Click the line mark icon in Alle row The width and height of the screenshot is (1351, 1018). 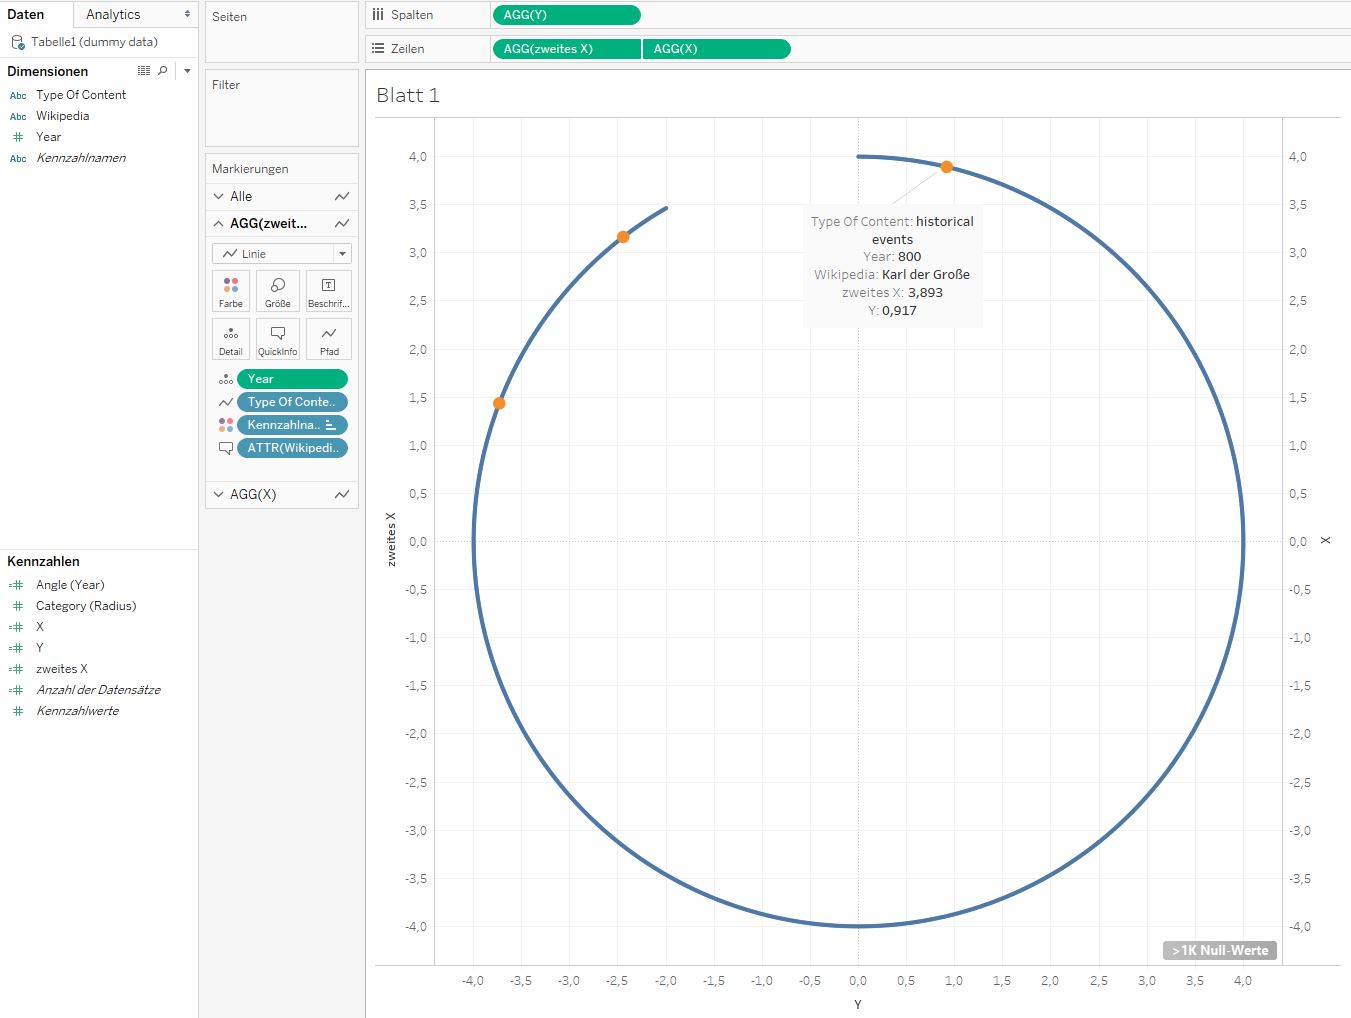pos(342,196)
